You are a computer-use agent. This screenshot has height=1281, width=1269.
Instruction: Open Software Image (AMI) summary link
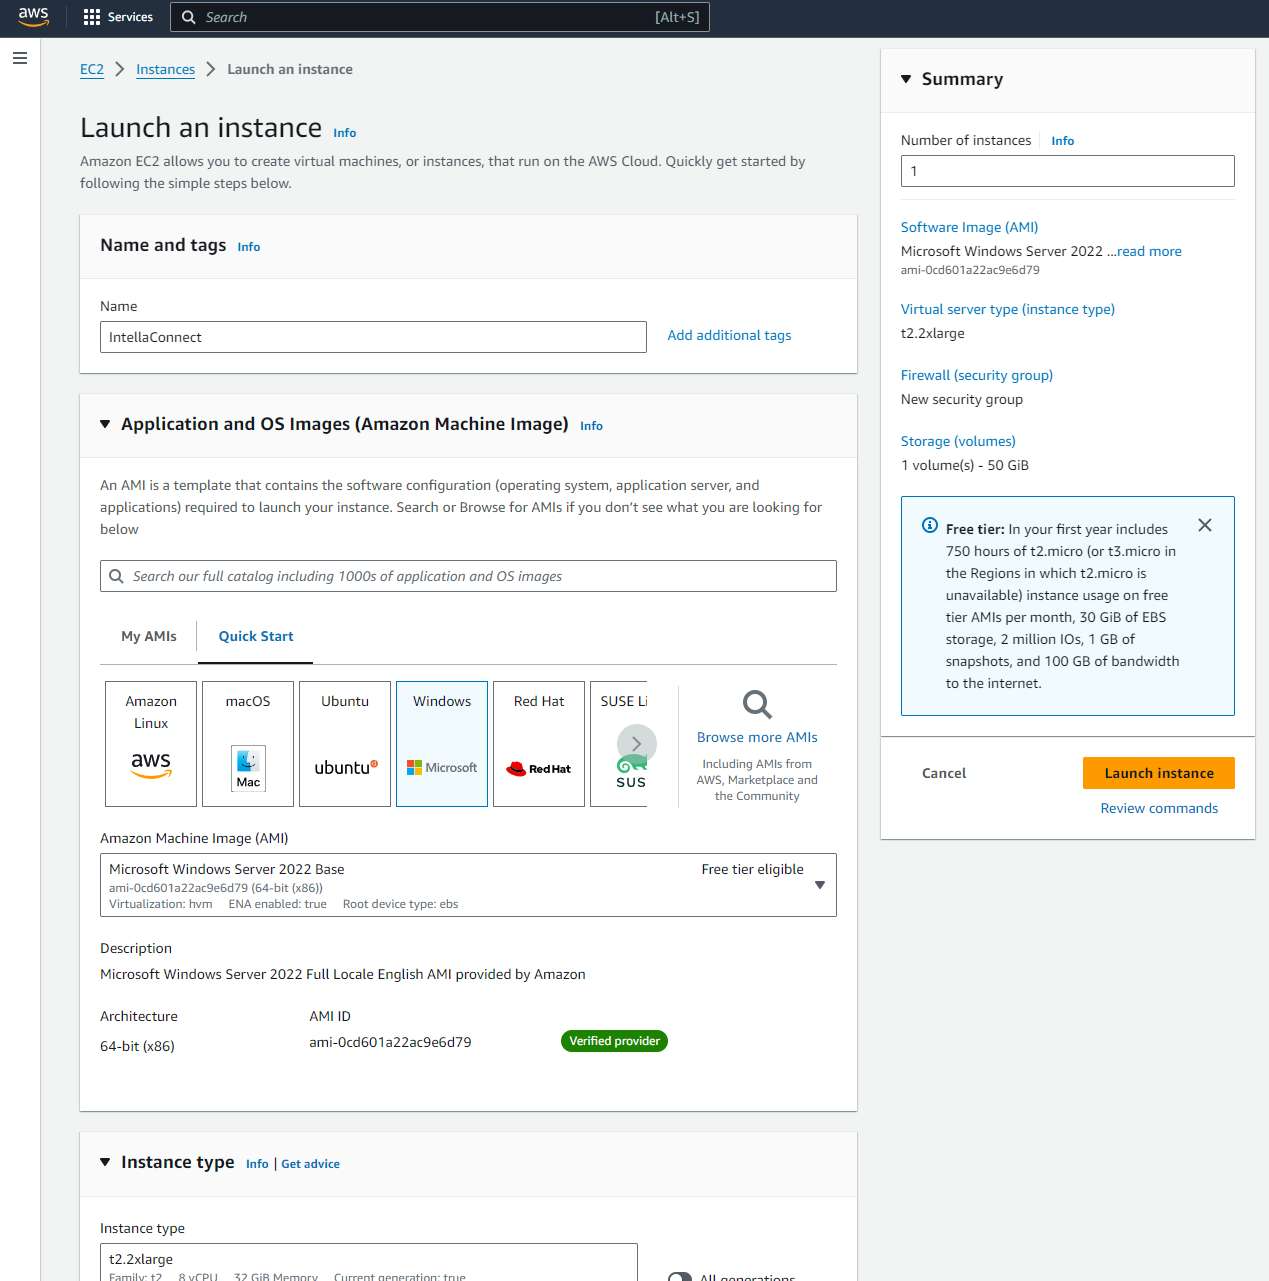[x=969, y=227]
